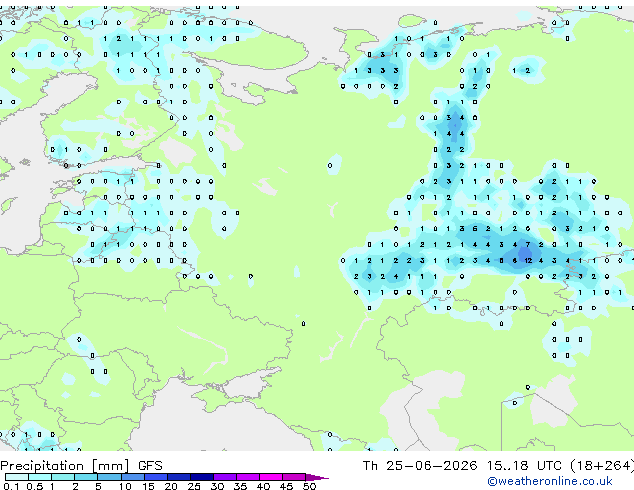
Task: Click the legend scale label '0.1'
Action: pyautogui.click(x=11, y=486)
